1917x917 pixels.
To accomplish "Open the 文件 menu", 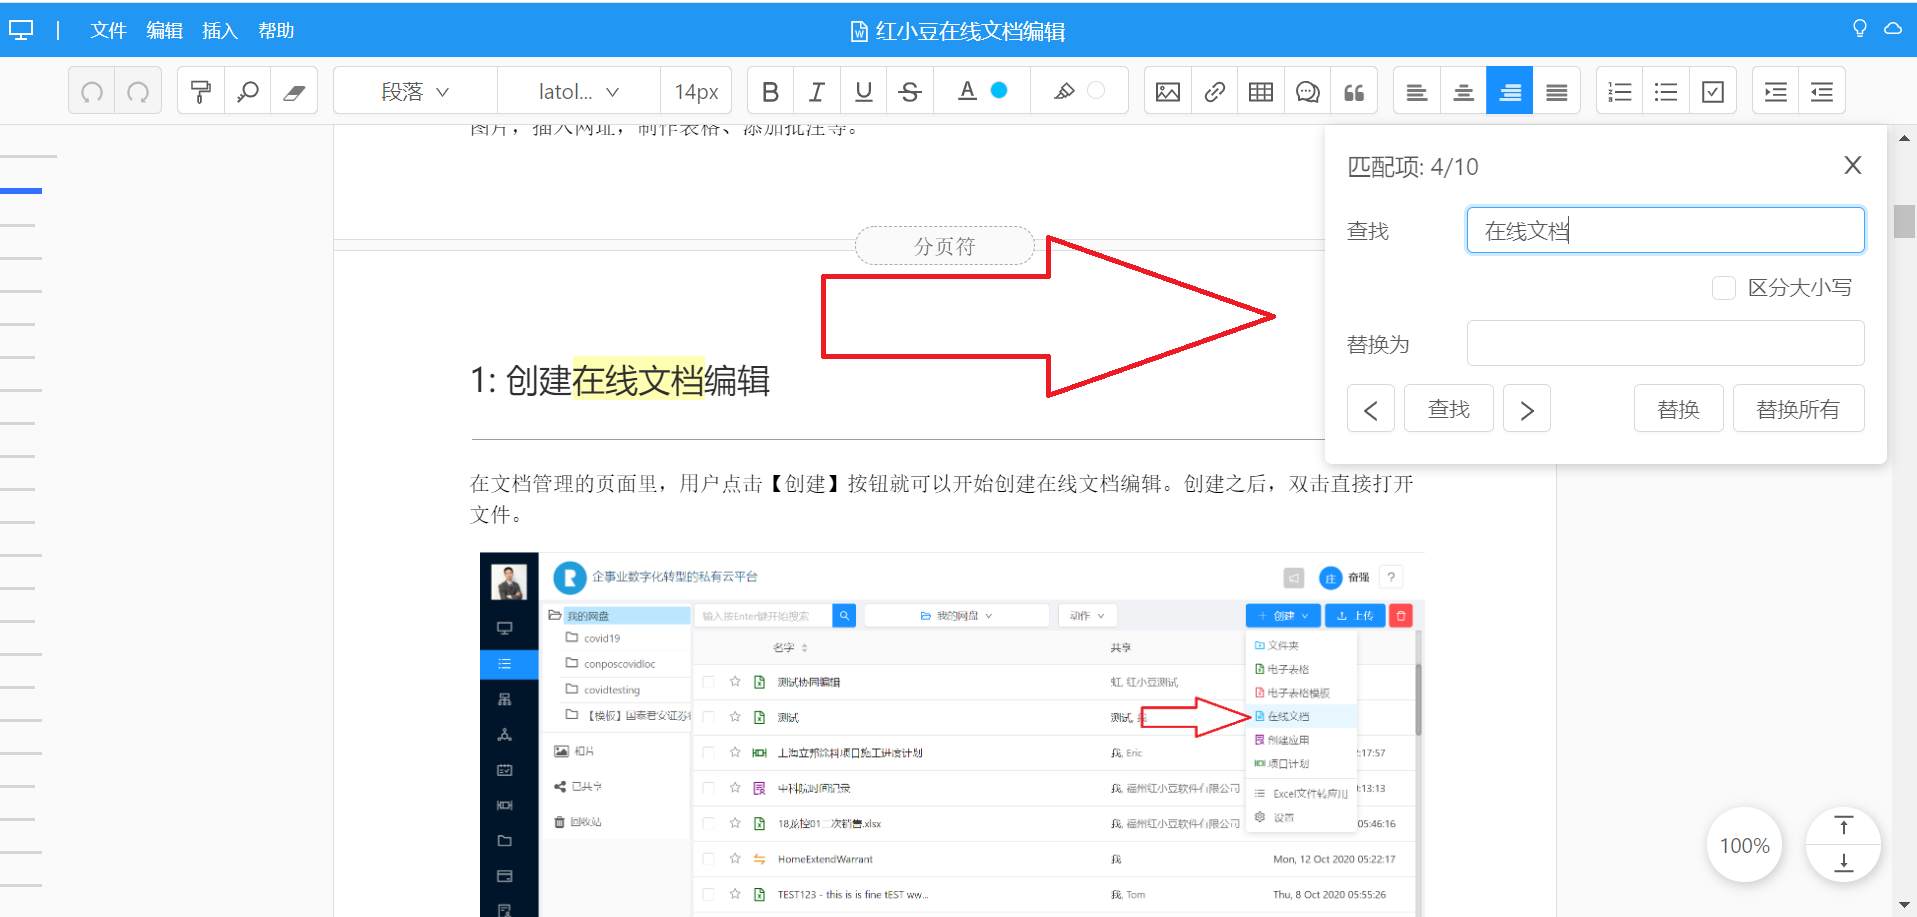I will pyautogui.click(x=108, y=31).
